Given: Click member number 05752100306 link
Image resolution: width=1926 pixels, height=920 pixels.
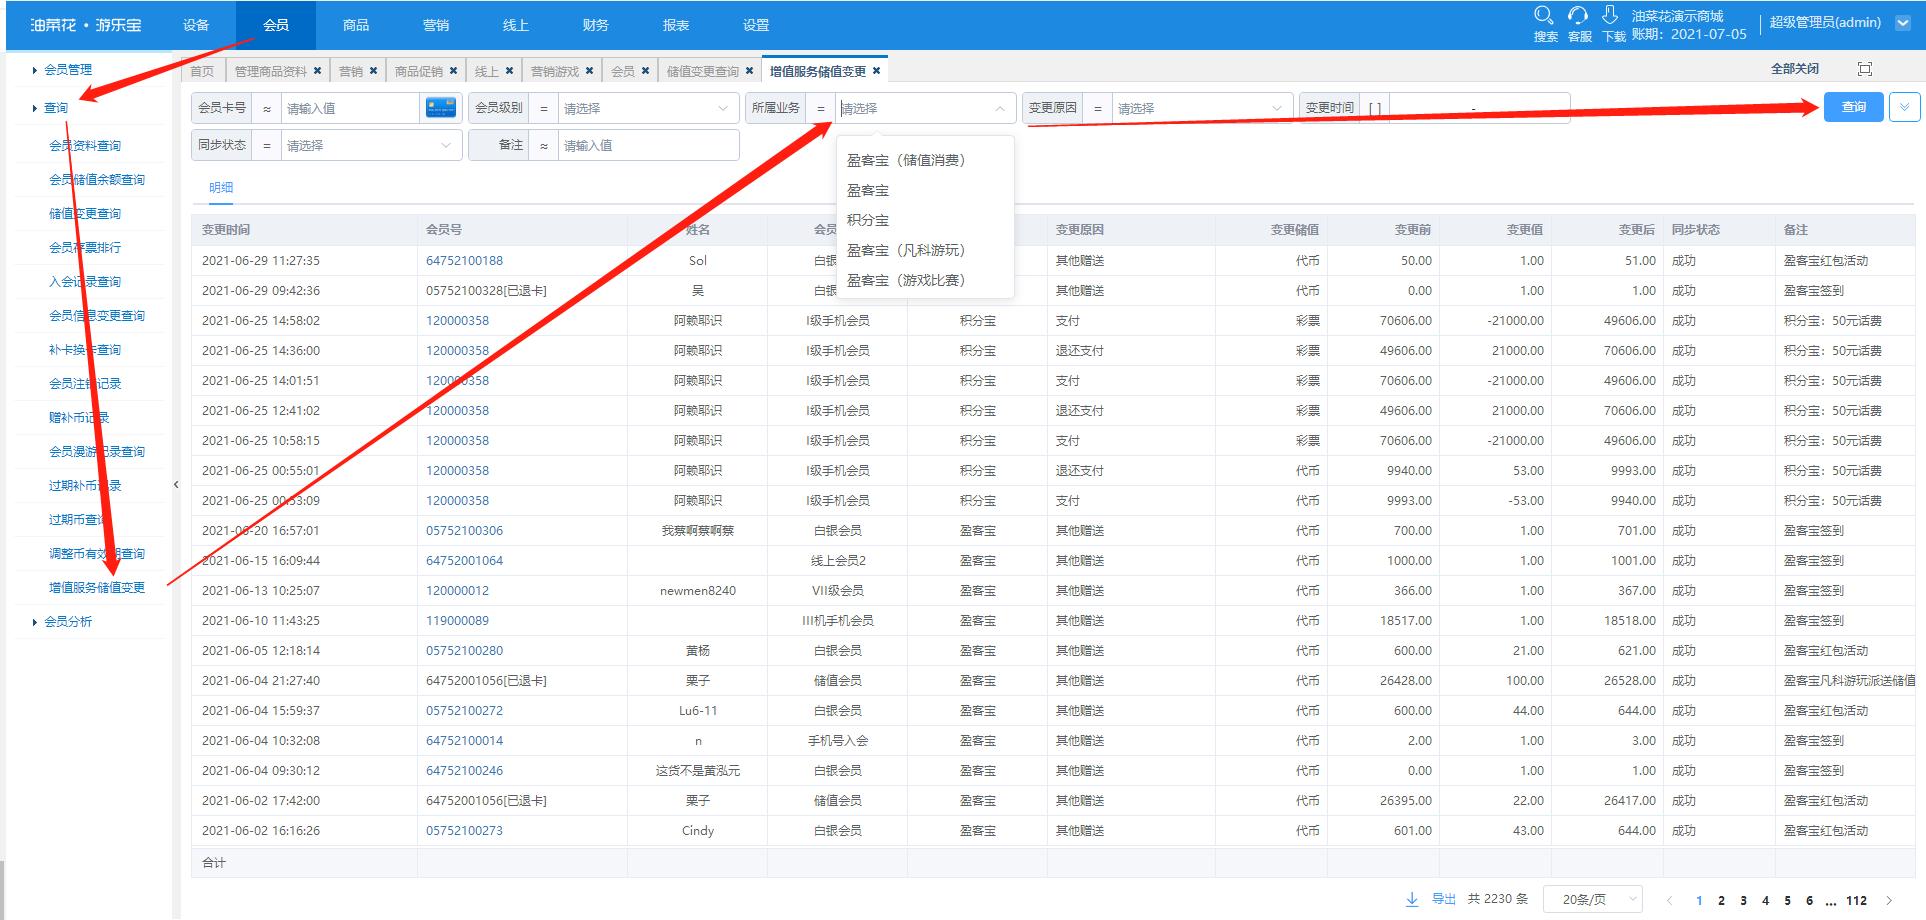Looking at the screenshot, I should pos(464,530).
